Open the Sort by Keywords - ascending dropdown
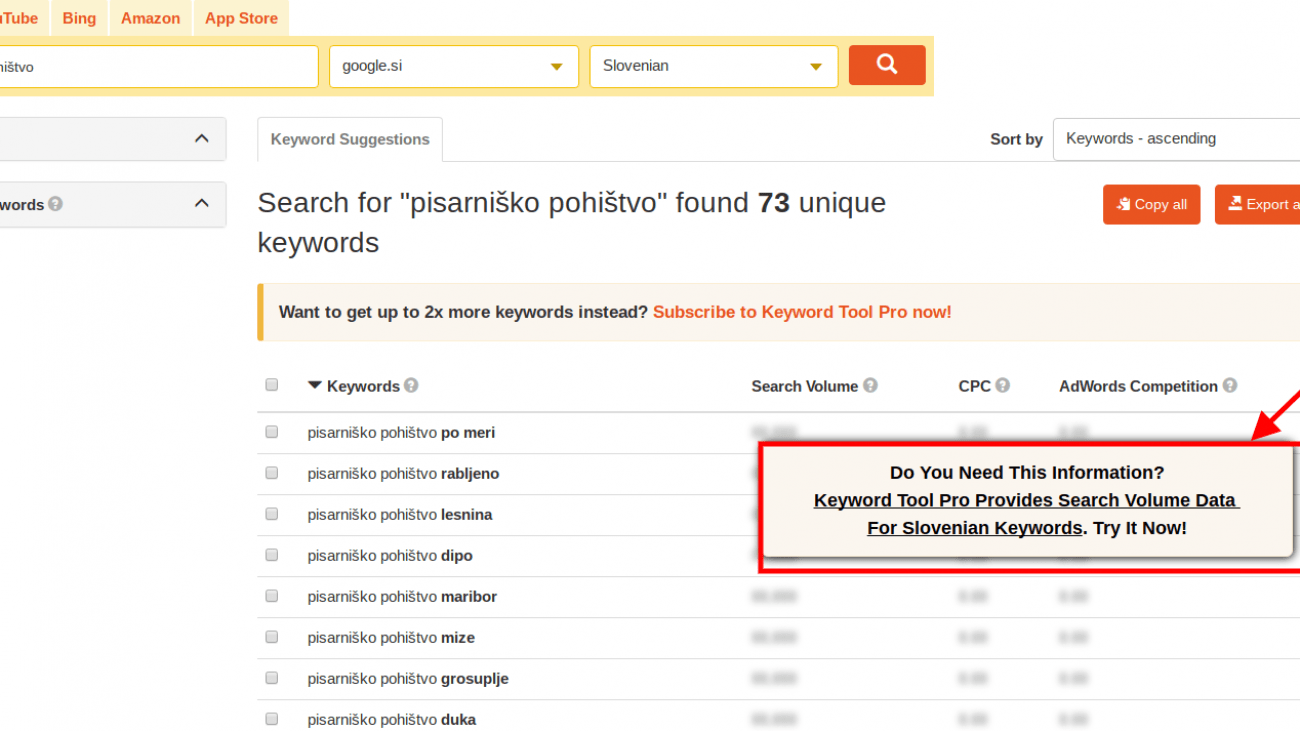 click(x=1176, y=139)
